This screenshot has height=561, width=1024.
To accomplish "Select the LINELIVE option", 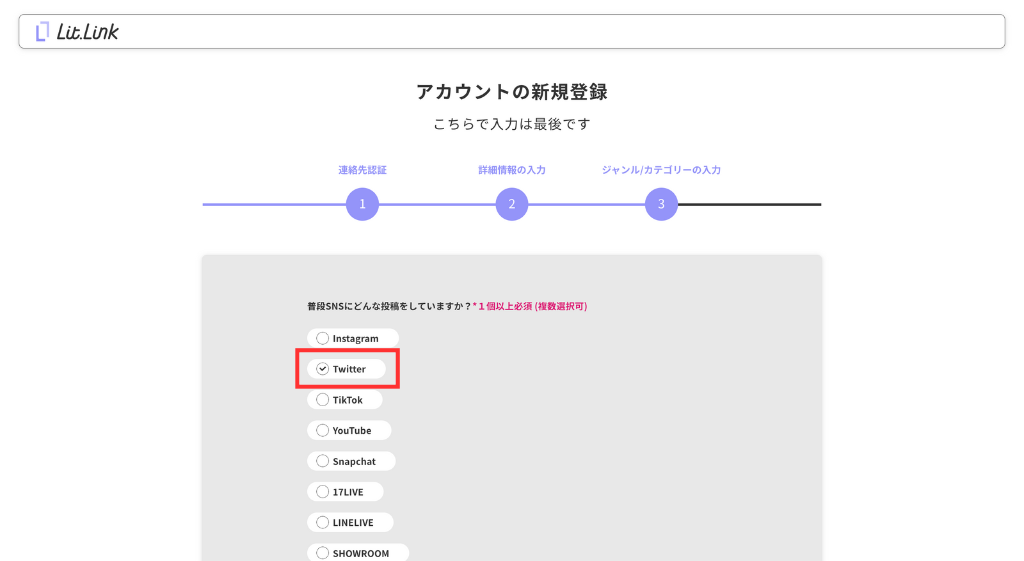I will 351,522.
